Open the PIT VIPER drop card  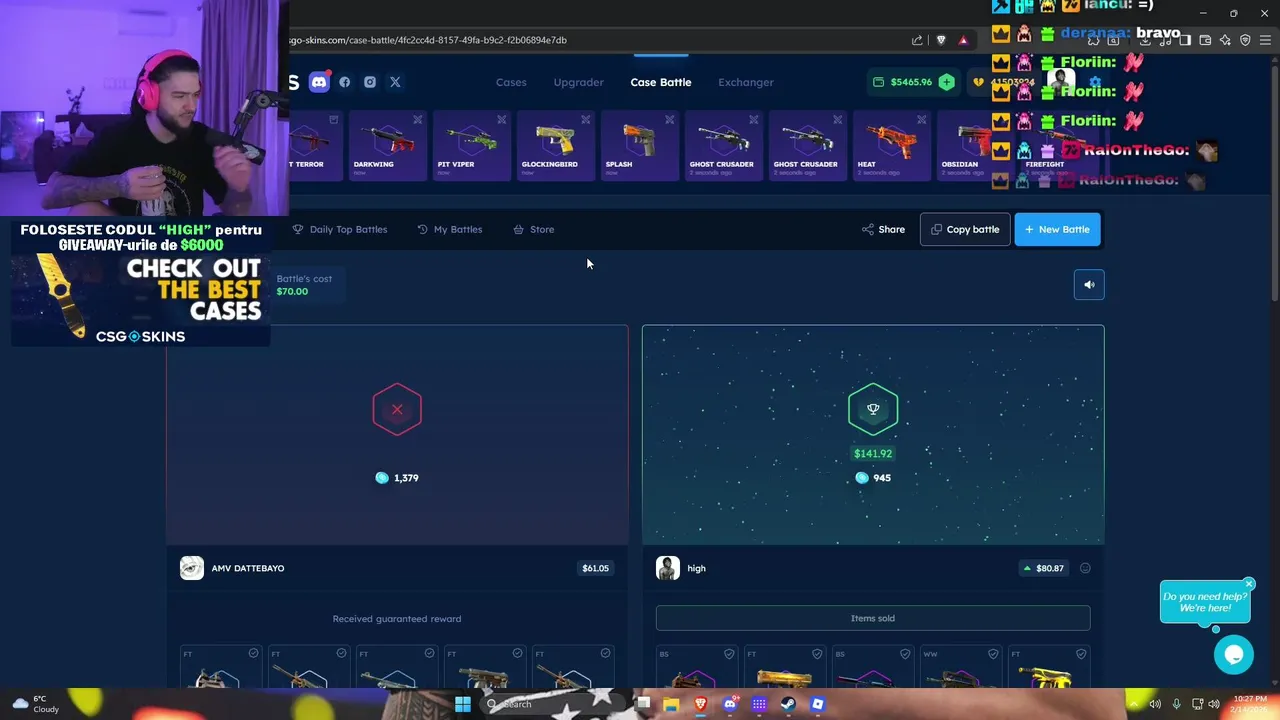click(x=471, y=146)
